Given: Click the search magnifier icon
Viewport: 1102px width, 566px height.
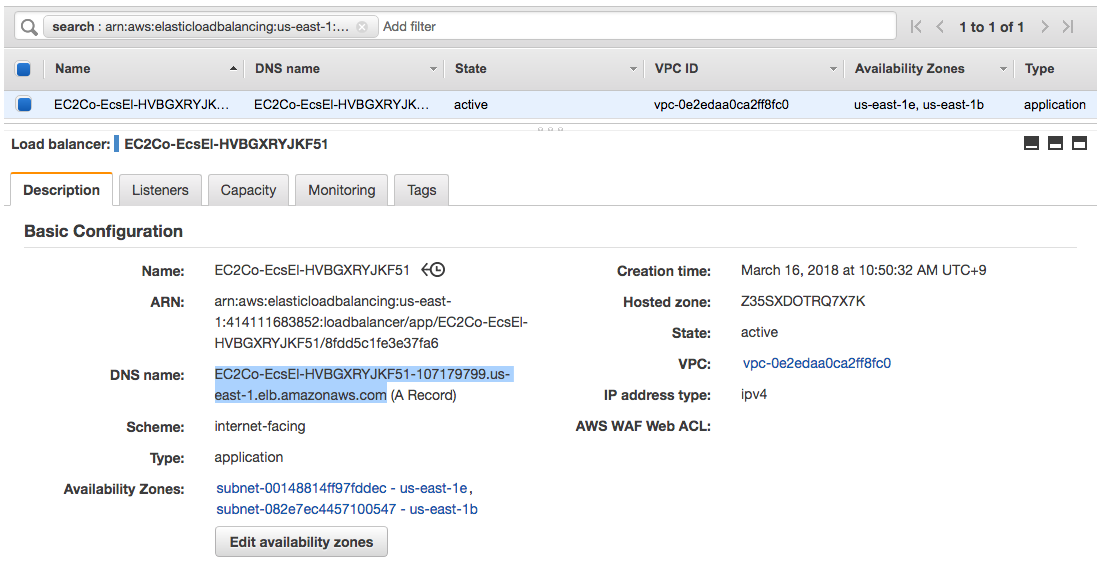Looking at the screenshot, I should 29,27.
